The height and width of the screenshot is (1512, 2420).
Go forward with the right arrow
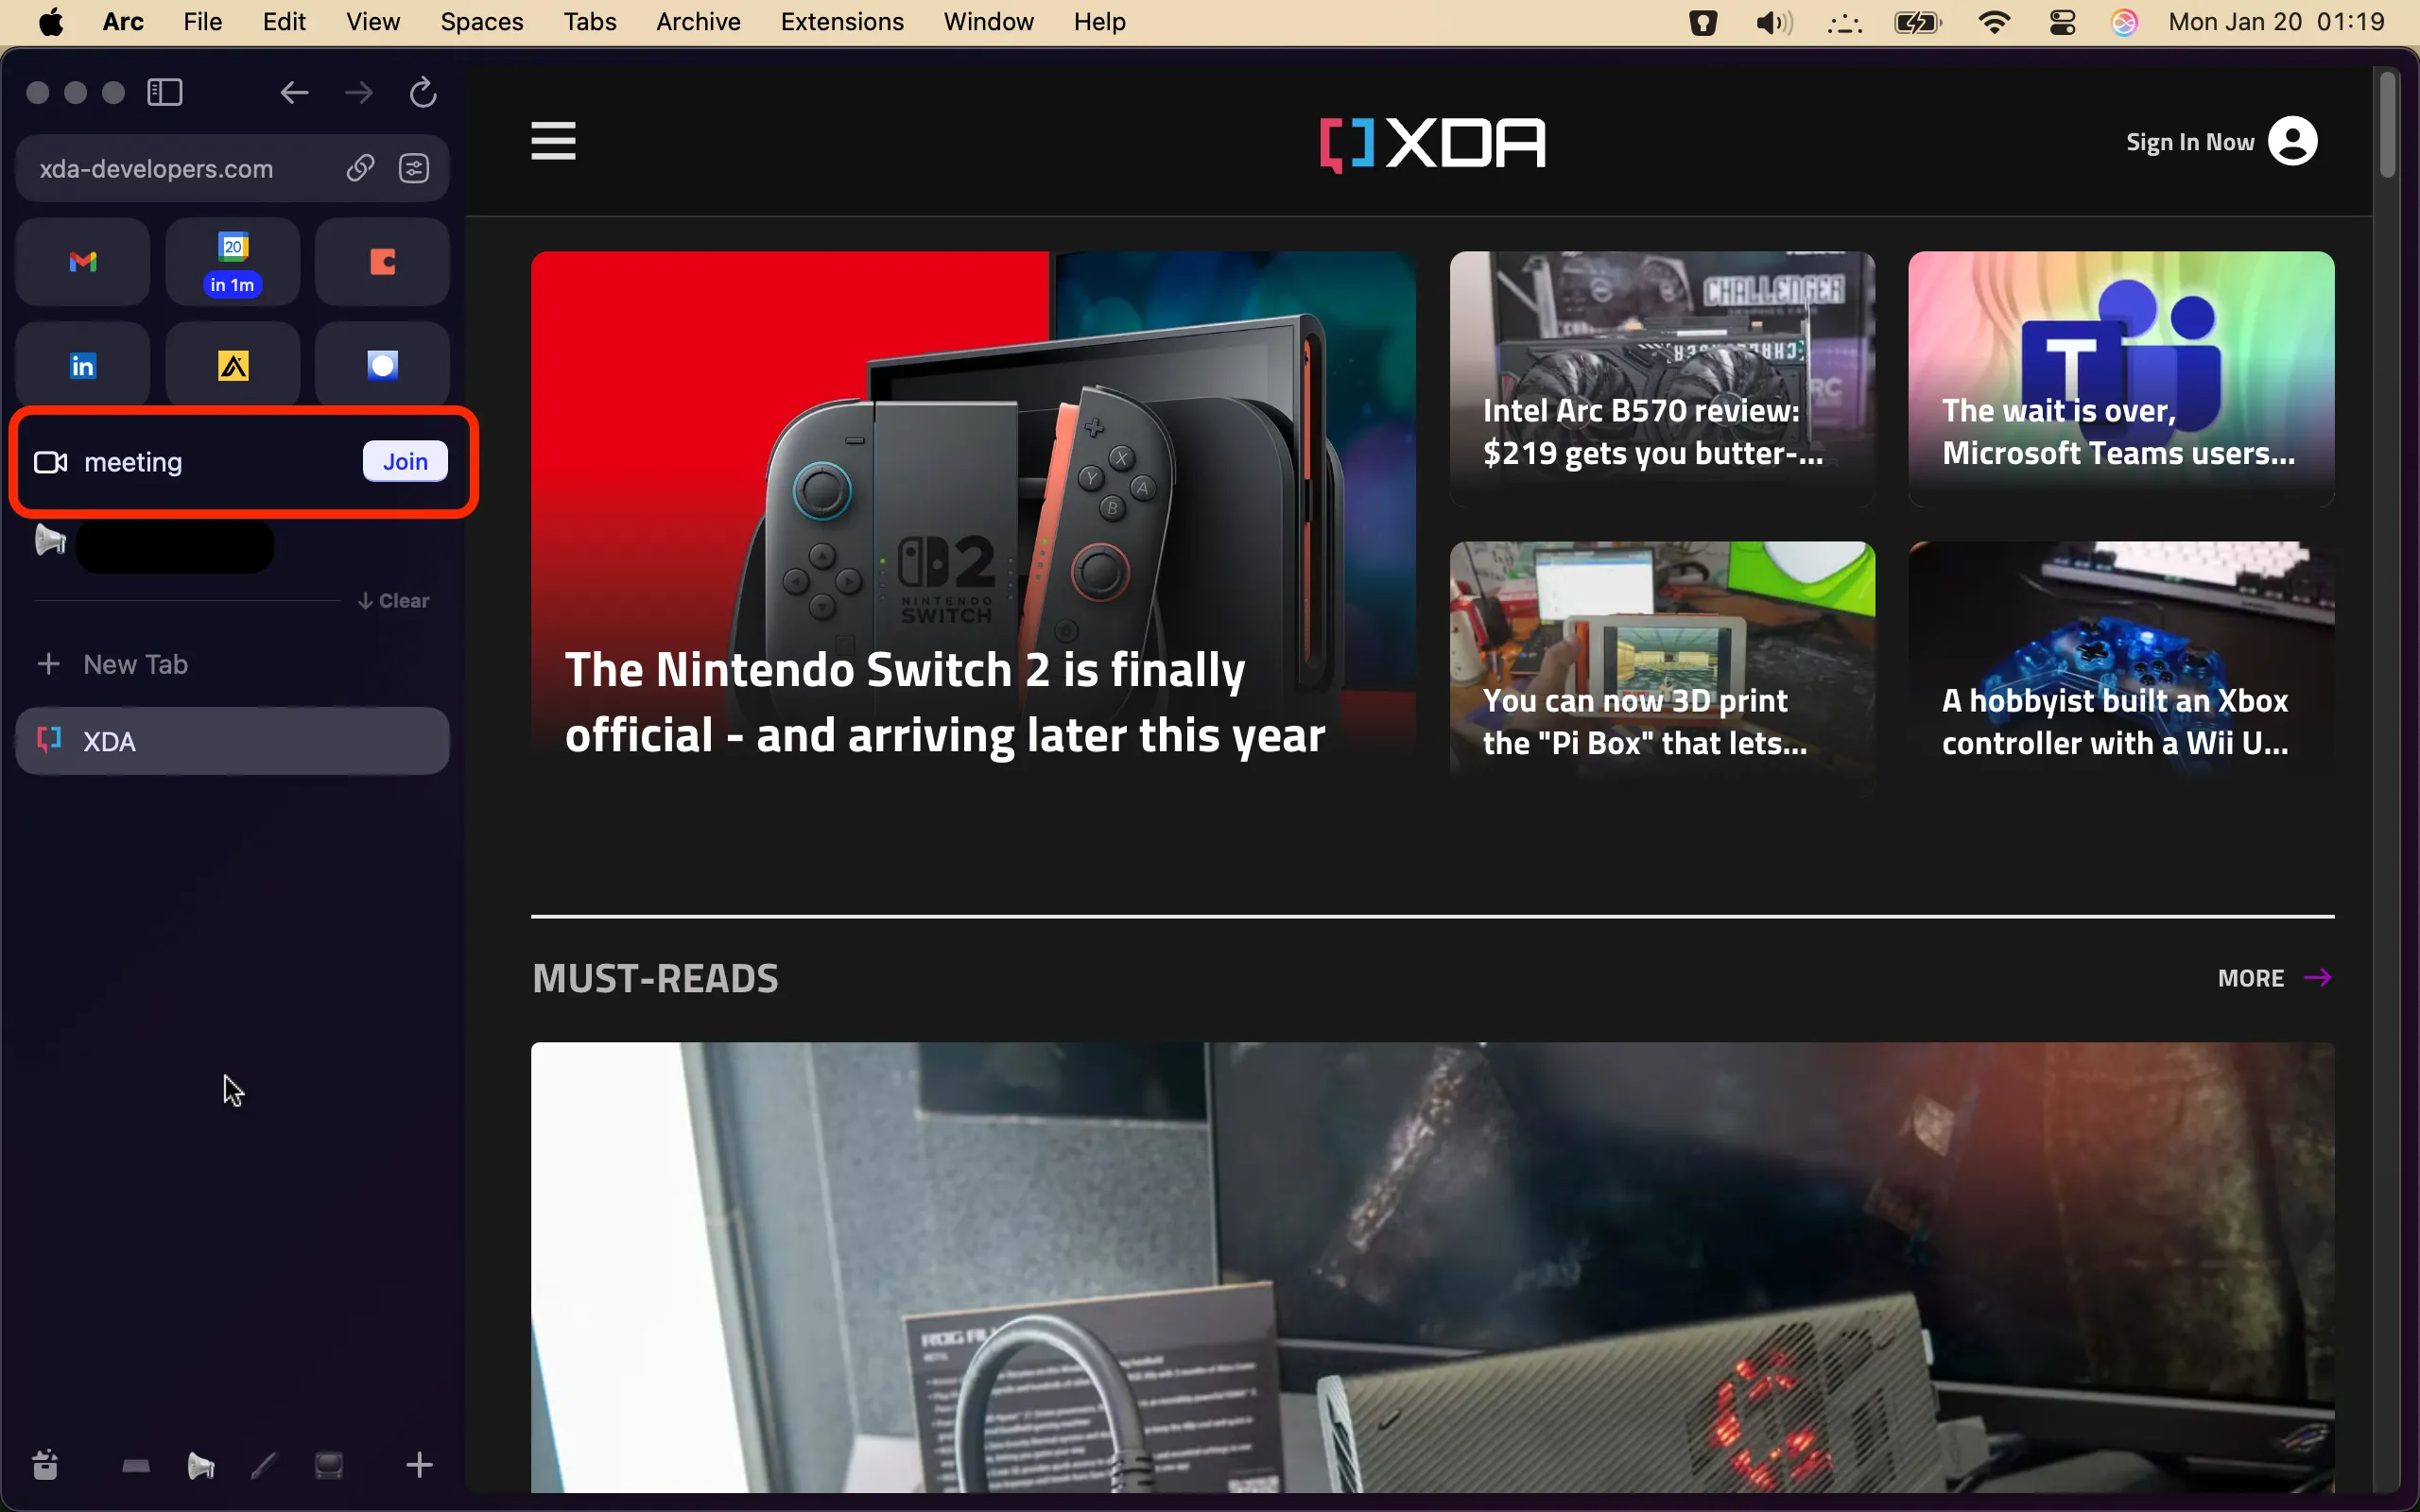[358, 93]
